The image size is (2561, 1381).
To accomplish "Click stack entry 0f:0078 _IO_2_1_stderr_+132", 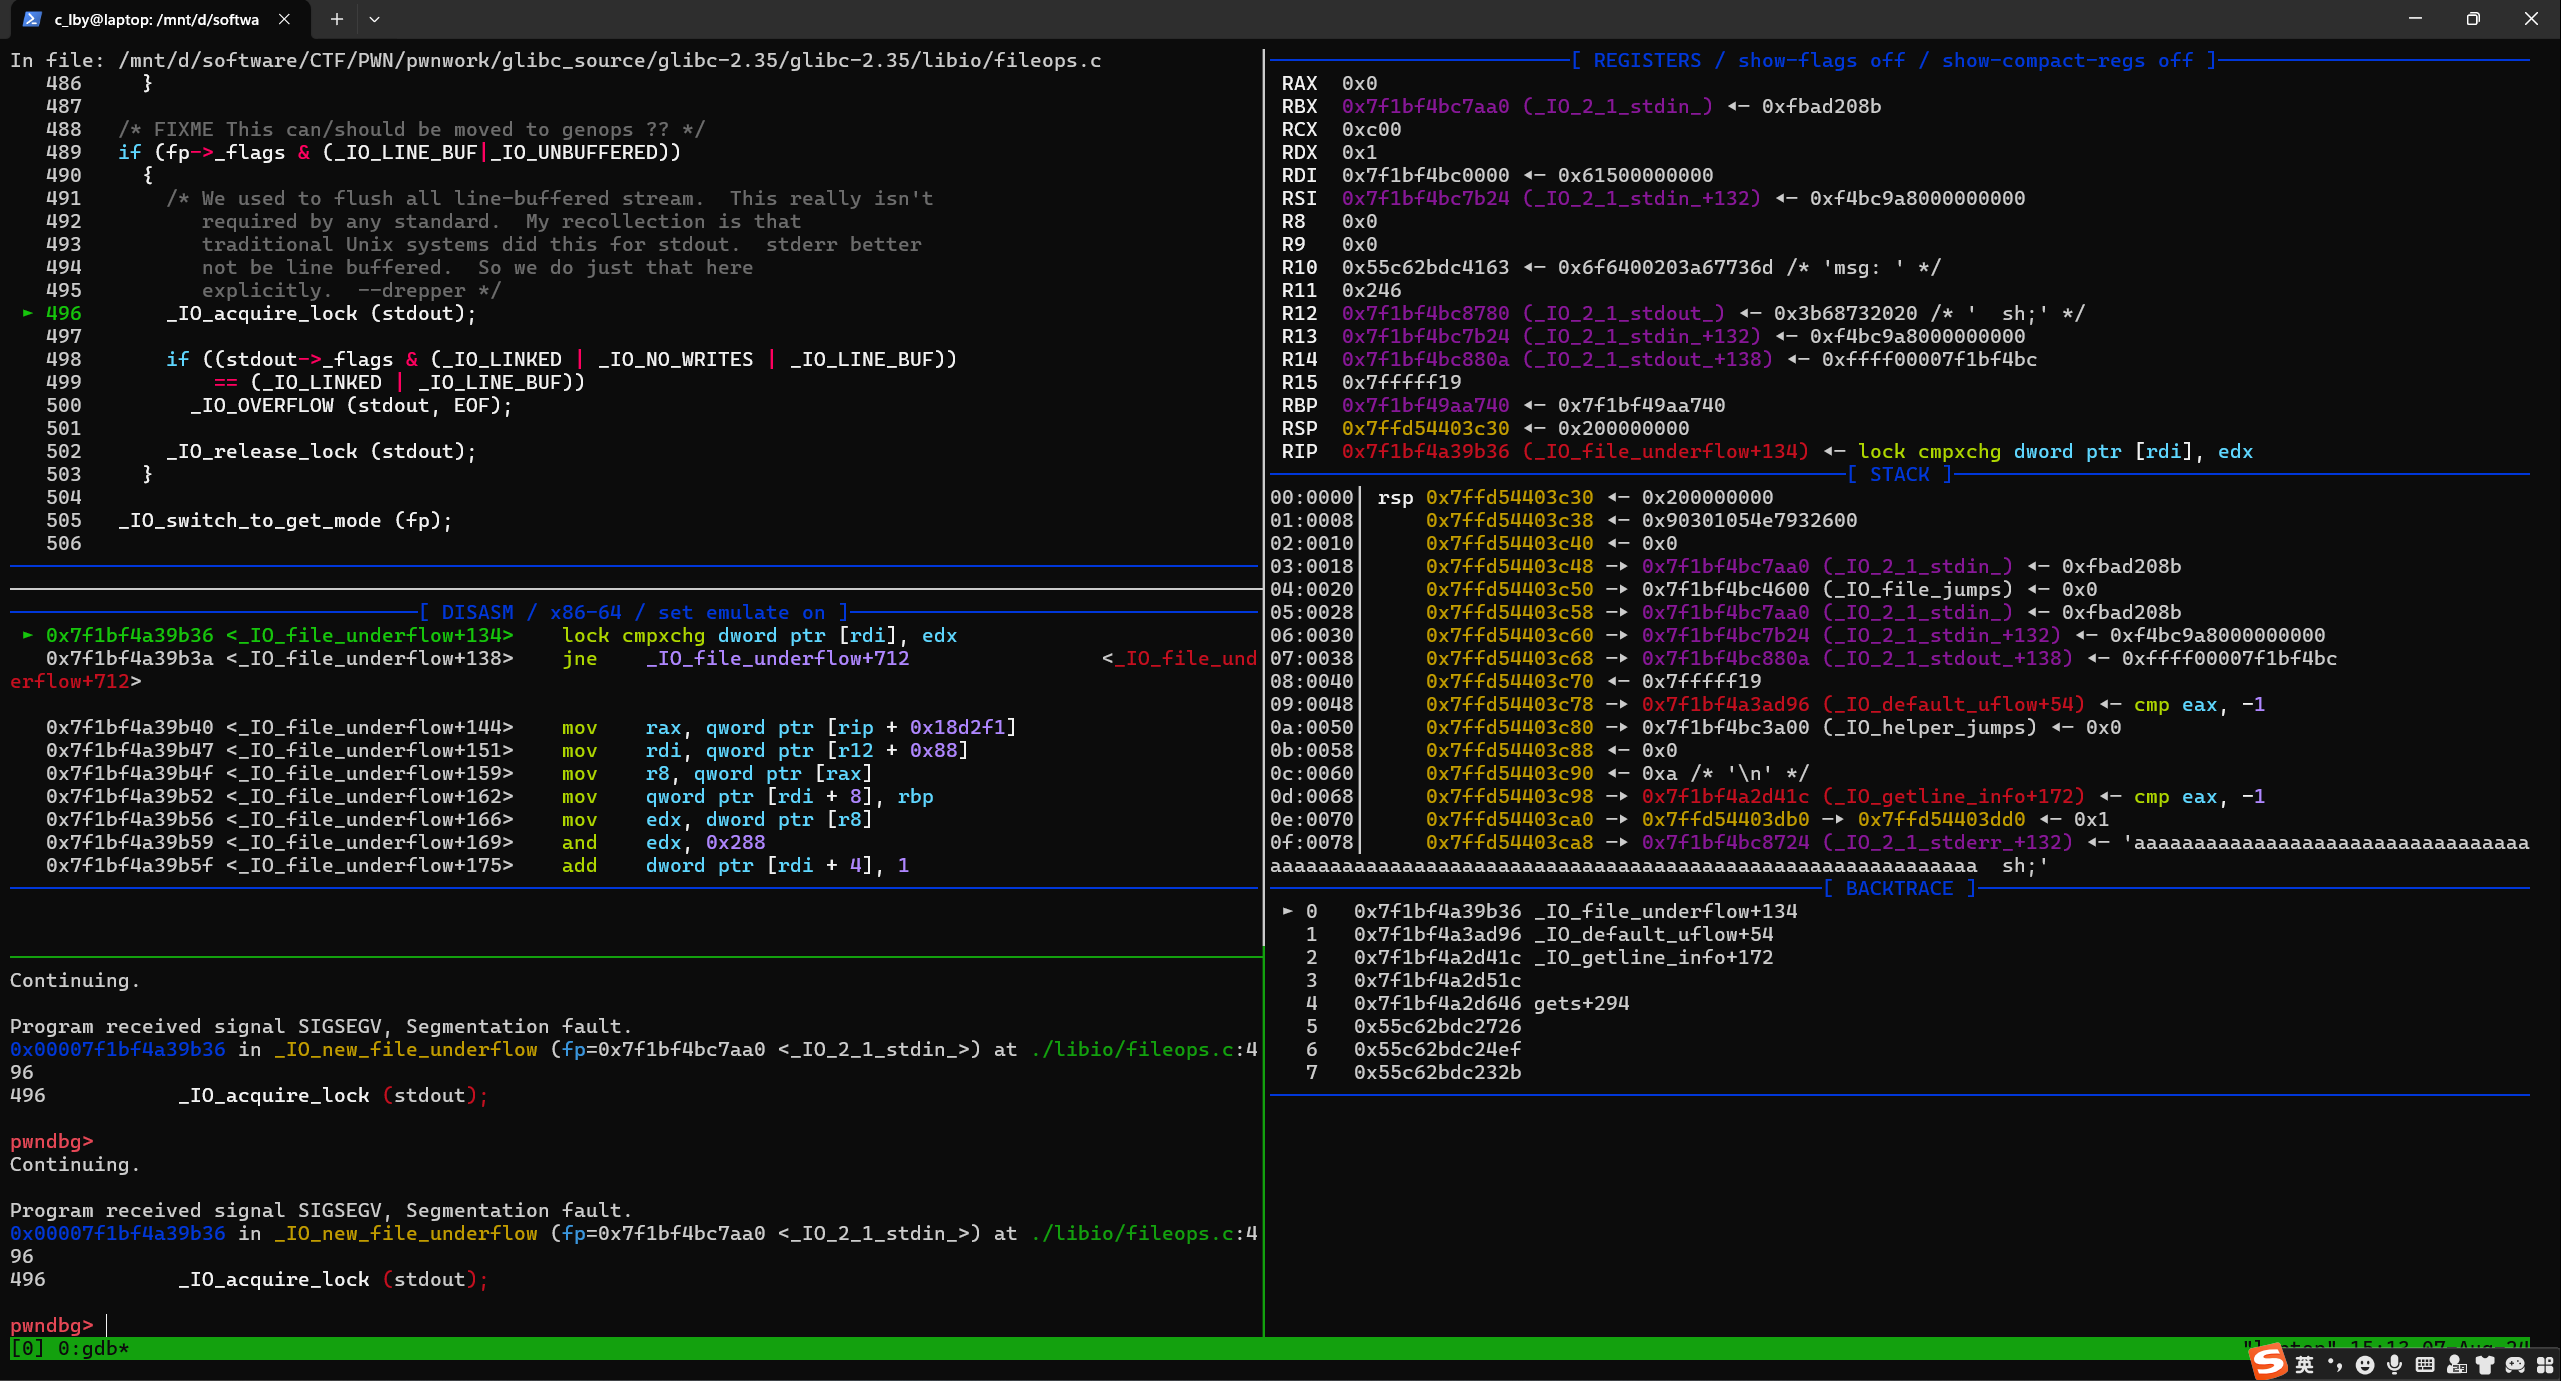I will pos(1899,842).
